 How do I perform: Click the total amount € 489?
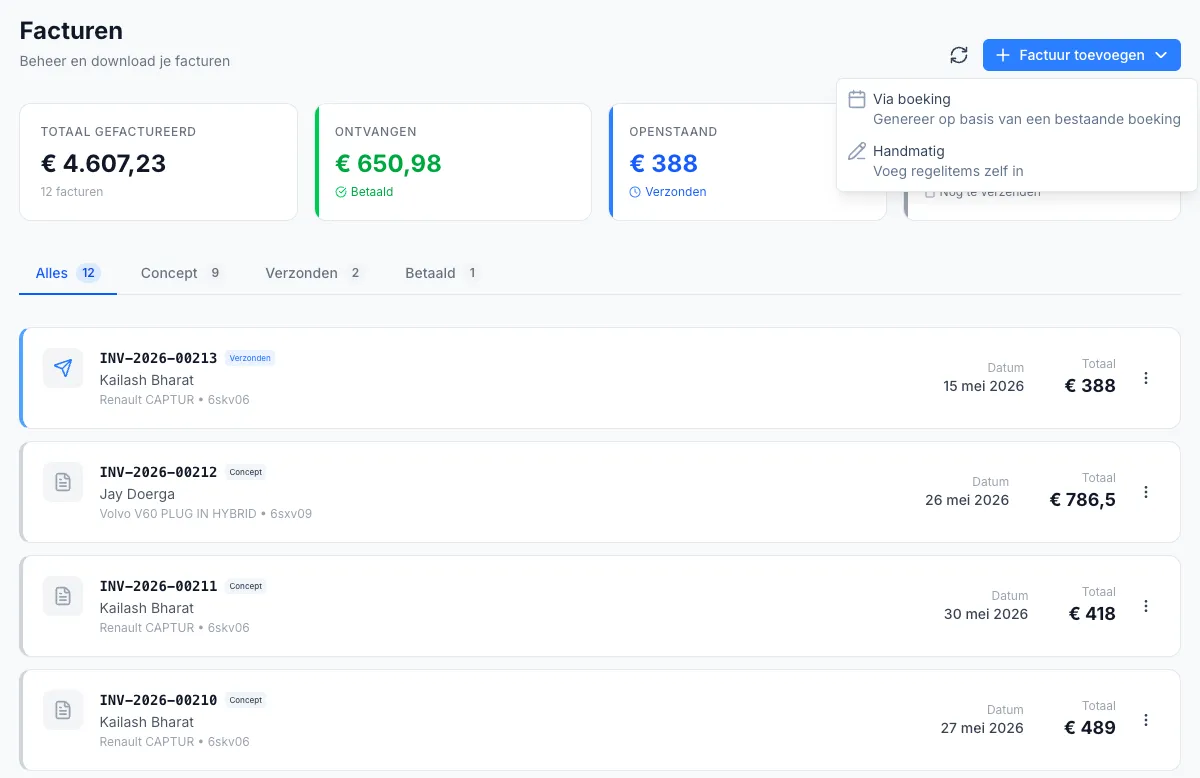[1090, 728]
